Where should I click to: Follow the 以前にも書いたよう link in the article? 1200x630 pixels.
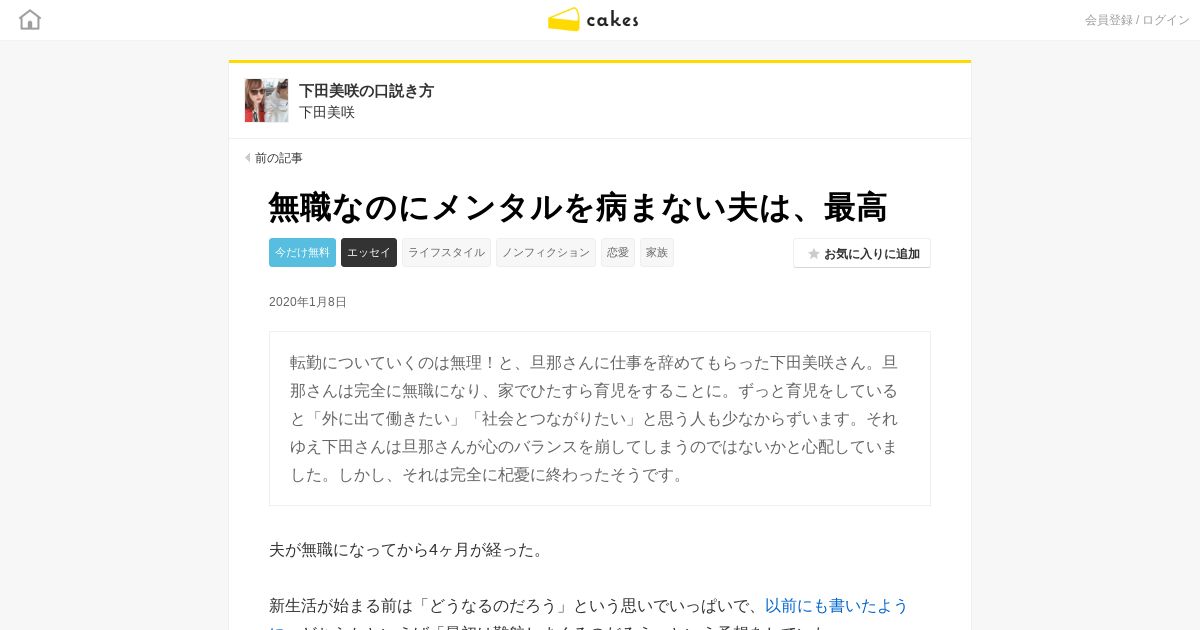pyautogui.click(x=836, y=605)
